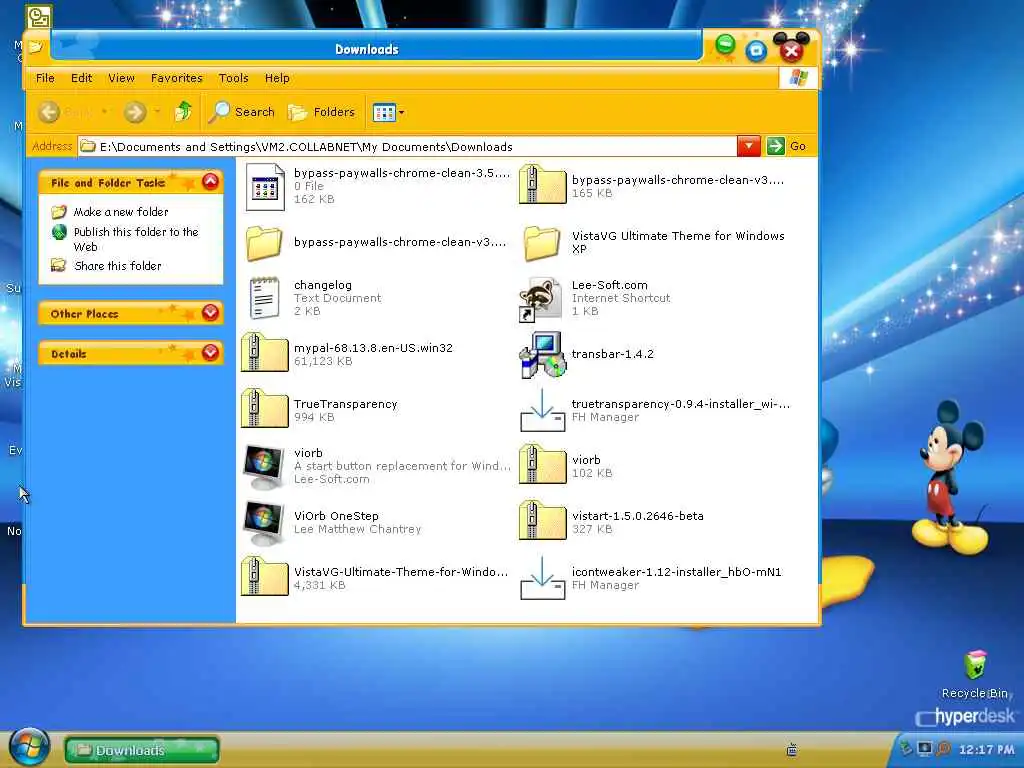Click Share this folder link
This screenshot has height=768, width=1024.
pos(118,266)
